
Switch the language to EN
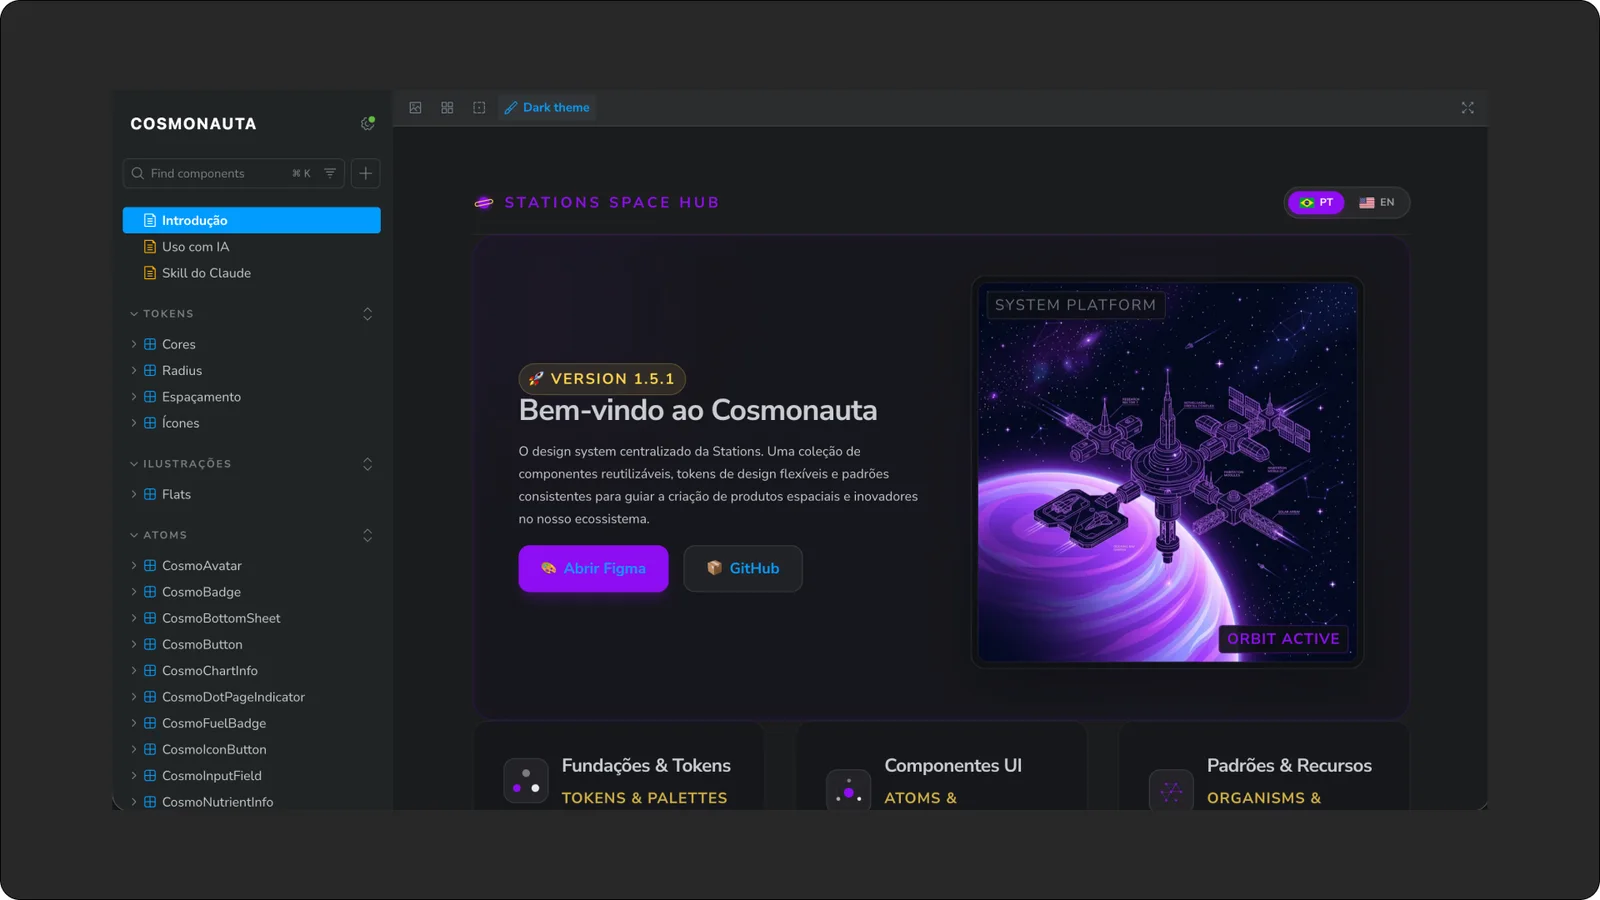pos(1376,202)
